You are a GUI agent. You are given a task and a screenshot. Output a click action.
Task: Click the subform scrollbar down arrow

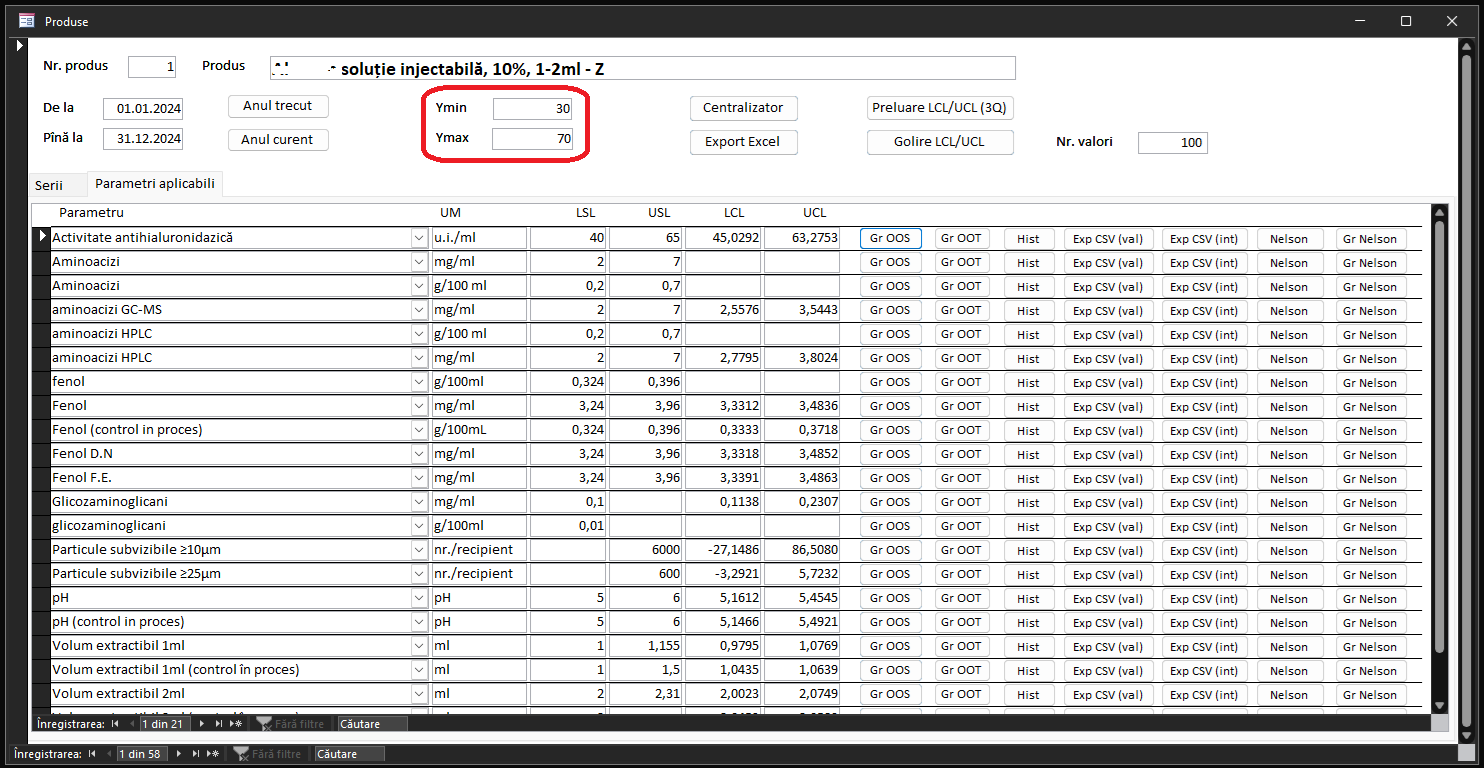(1440, 706)
